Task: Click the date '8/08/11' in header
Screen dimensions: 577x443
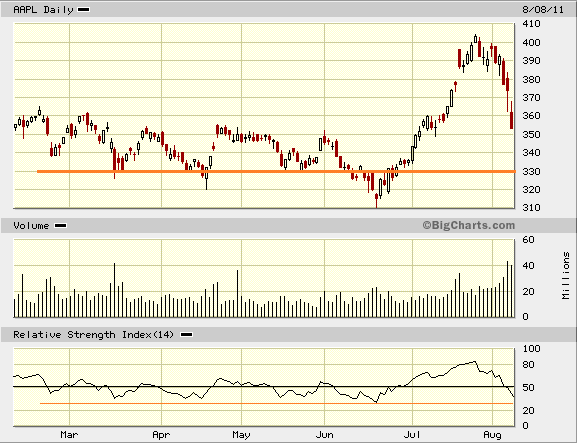Action: (543, 10)
